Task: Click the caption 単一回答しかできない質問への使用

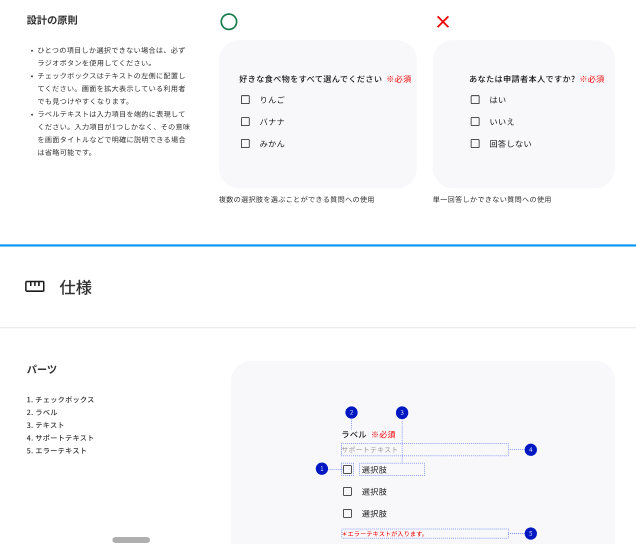Action: tap(492, 200)
